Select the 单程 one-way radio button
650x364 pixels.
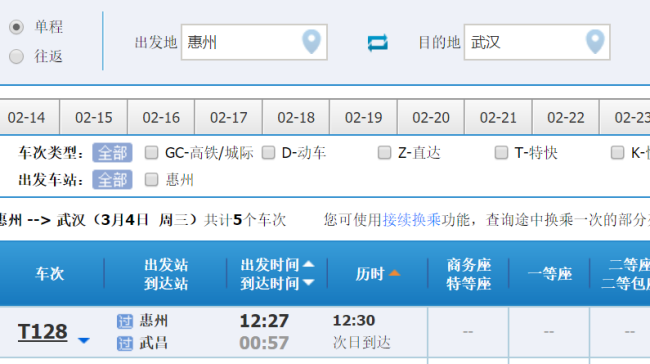coord(16,27)
